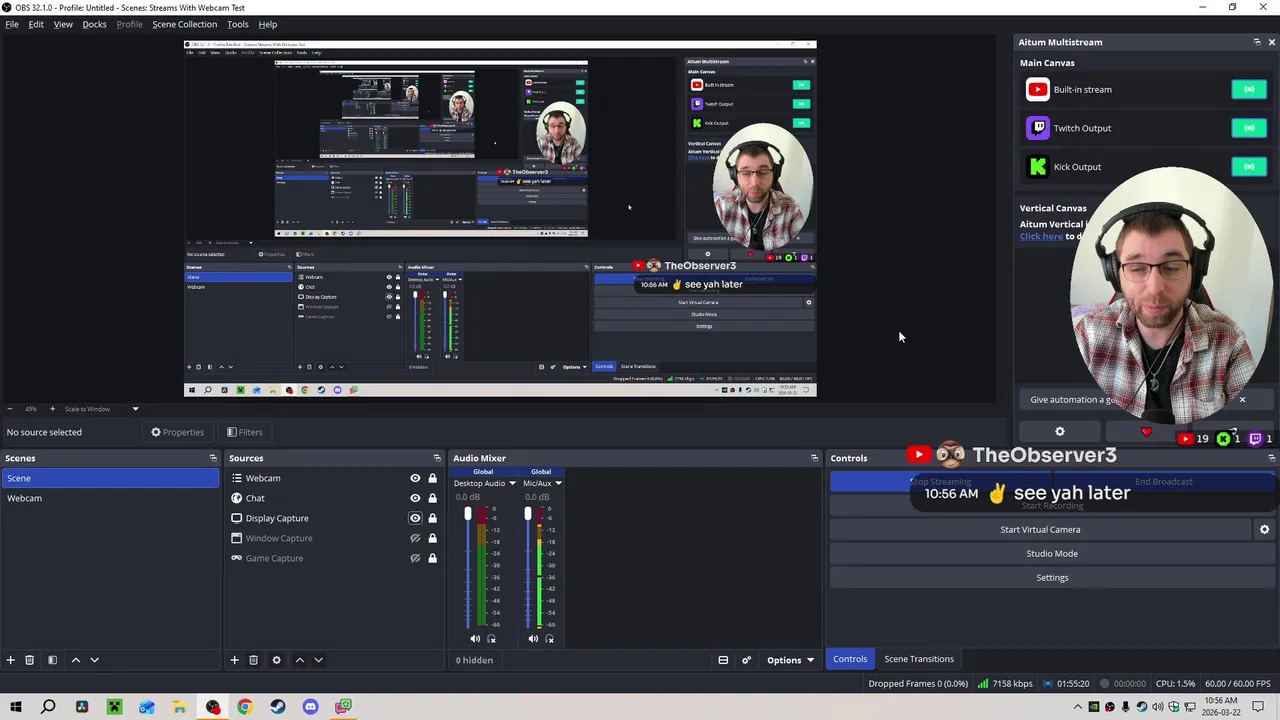
Task: Adjust Desktop Audio volume fader
Action: point(467,514)
